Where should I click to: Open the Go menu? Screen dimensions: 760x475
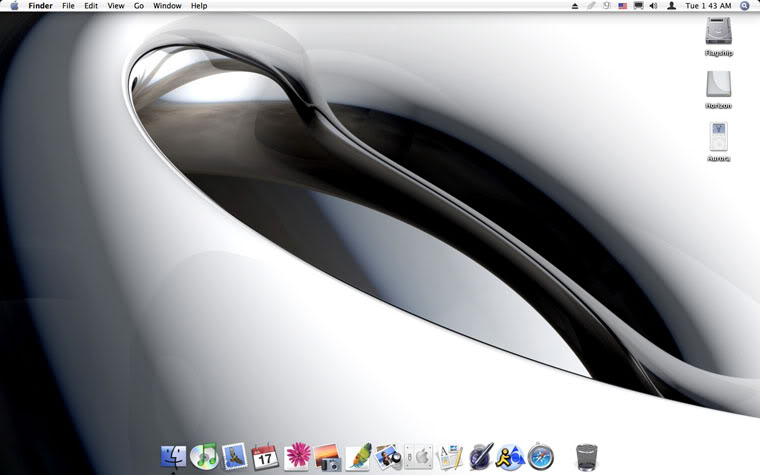[x=139, y=6]
